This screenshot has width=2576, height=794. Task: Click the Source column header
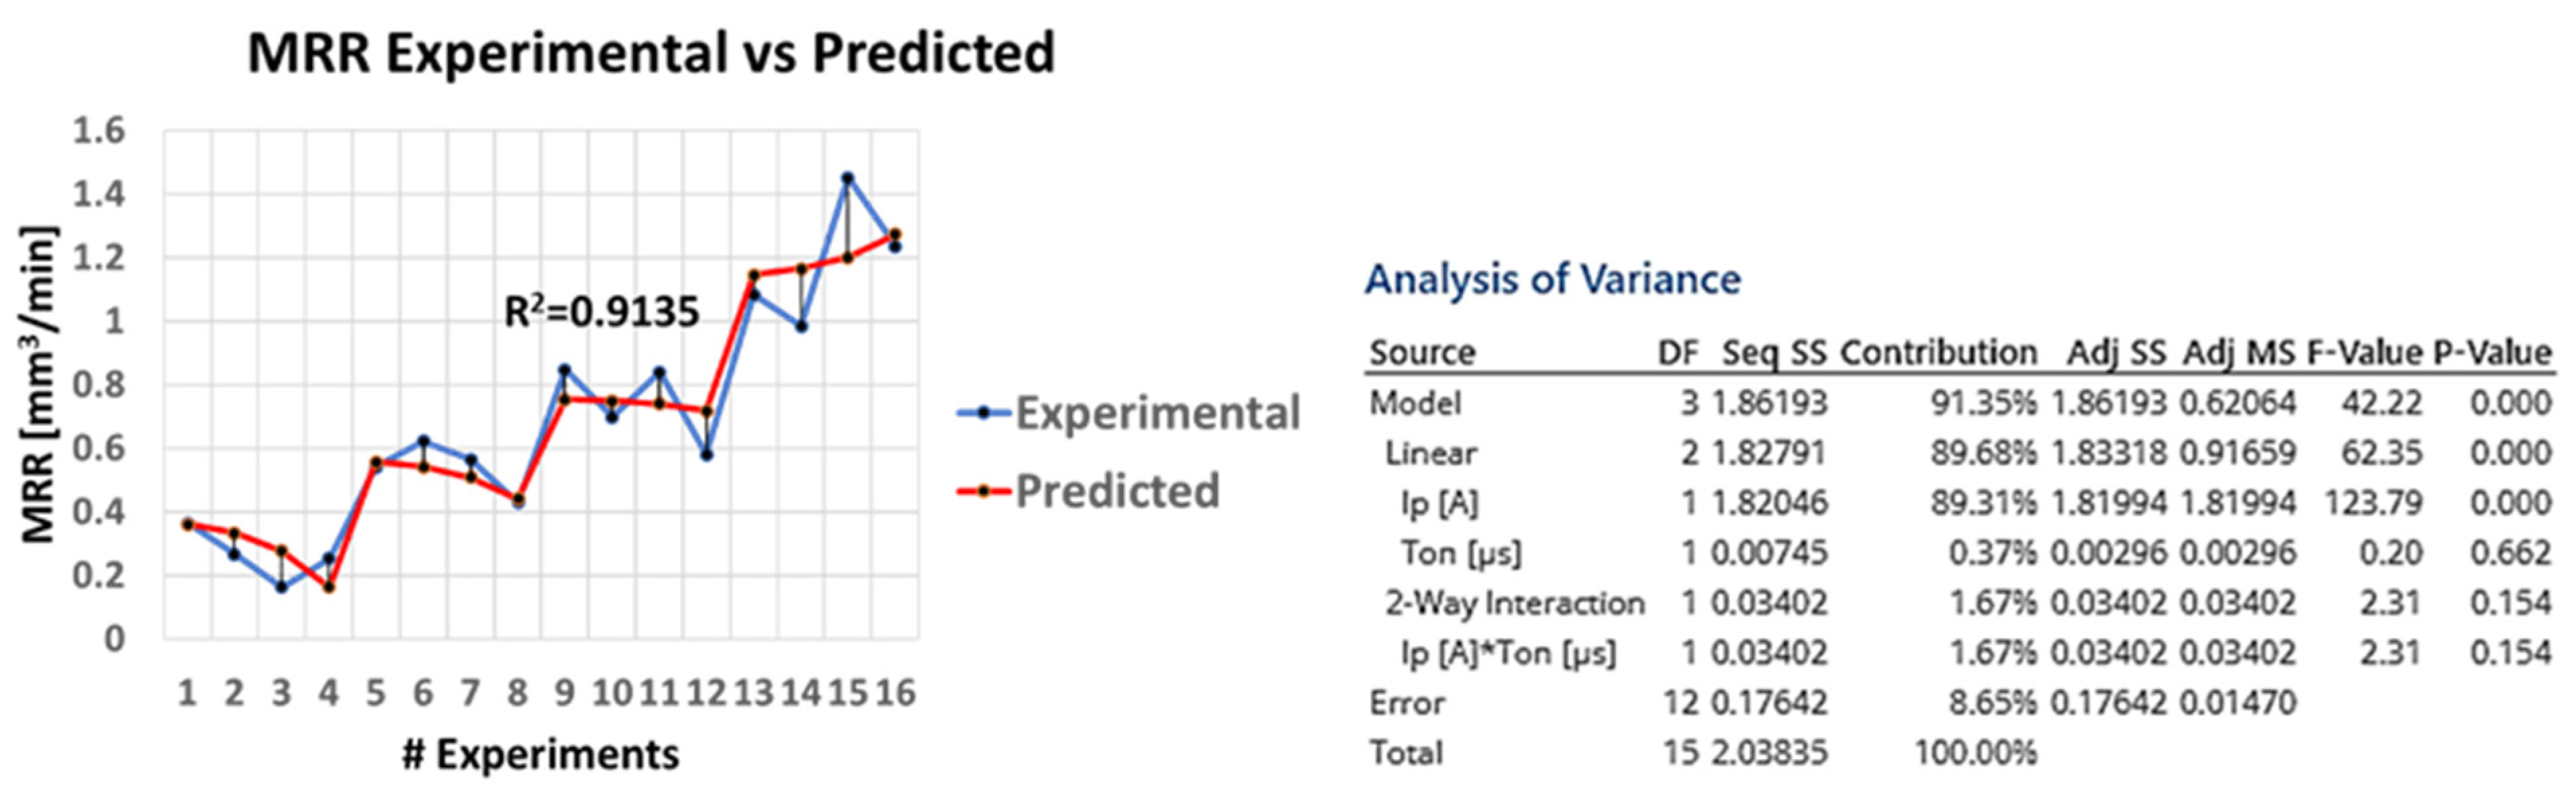click(x=1422, y=353)
